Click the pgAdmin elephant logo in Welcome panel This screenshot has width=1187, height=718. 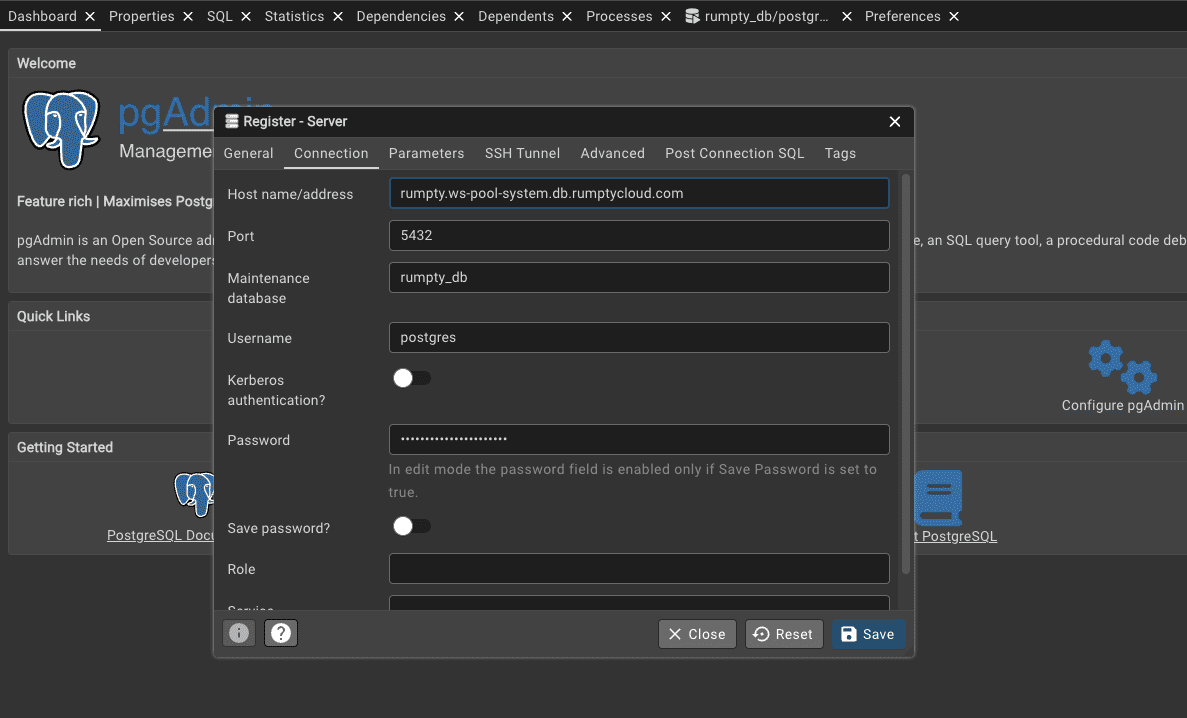click(x=61, y=129)
